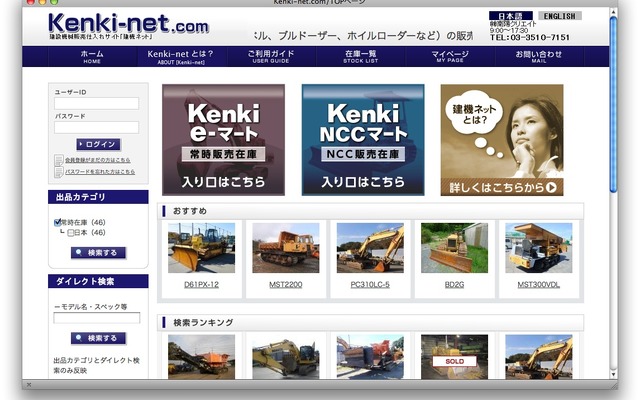
Task: Toggle the 常時在庫 (46) checkbox
Action: tap(58, 223)
